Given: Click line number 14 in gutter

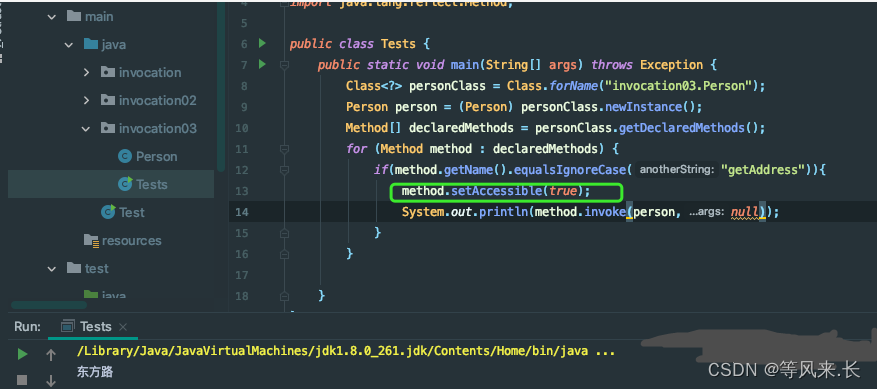Looking at the screenshot, I should pos(241,212).
